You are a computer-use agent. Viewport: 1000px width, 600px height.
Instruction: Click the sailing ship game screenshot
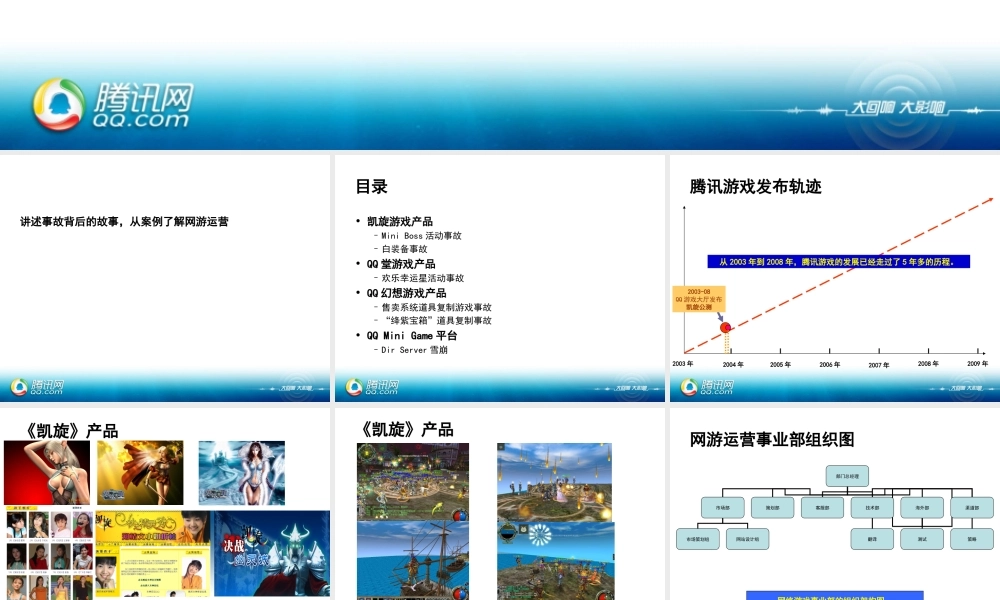(x=413, y=560)
